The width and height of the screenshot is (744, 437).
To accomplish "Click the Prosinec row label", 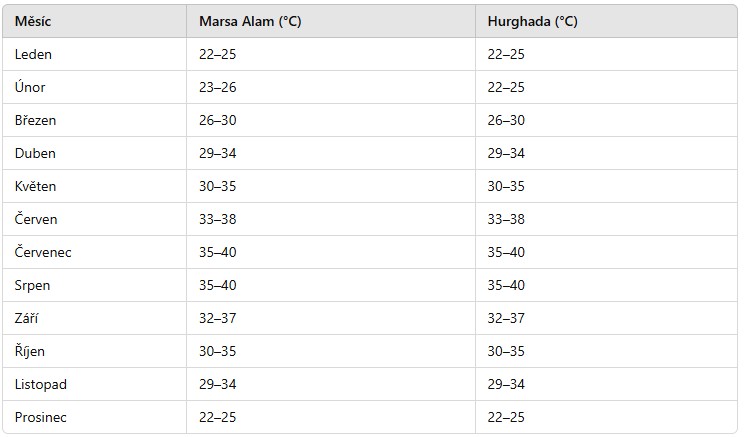I will 40,417.
